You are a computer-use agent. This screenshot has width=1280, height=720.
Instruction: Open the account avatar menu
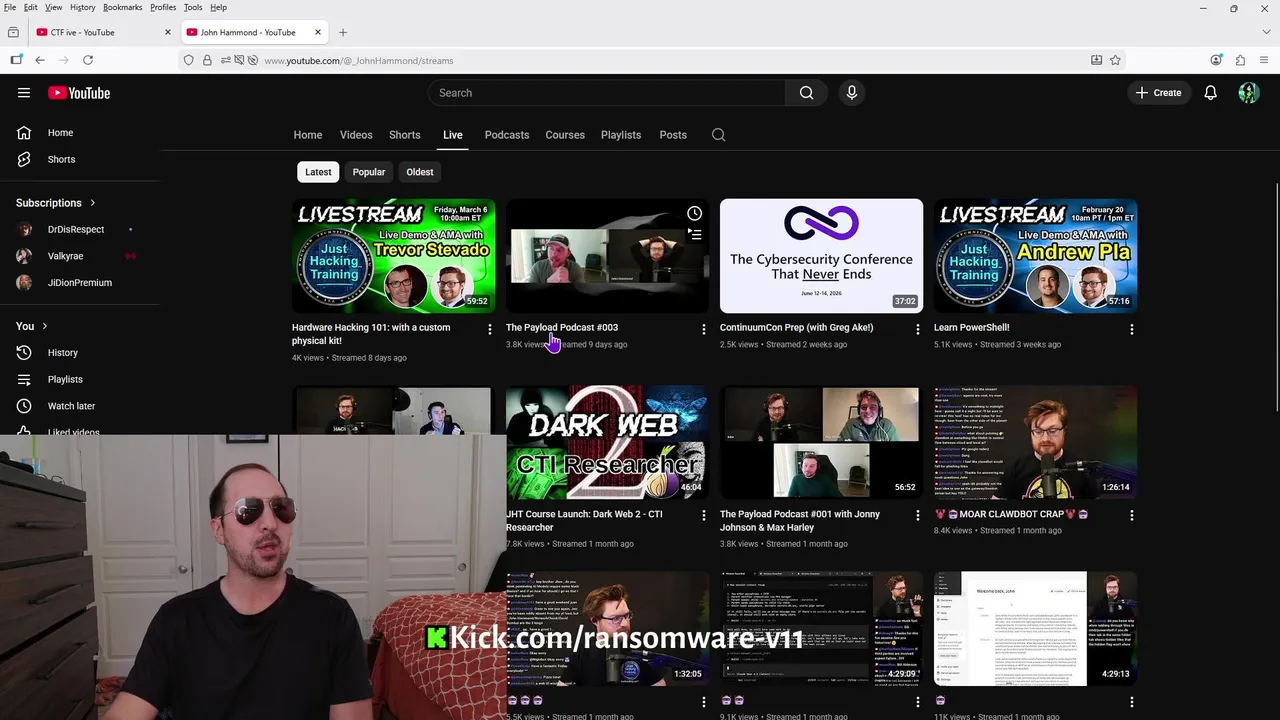tap(1248, 93)
